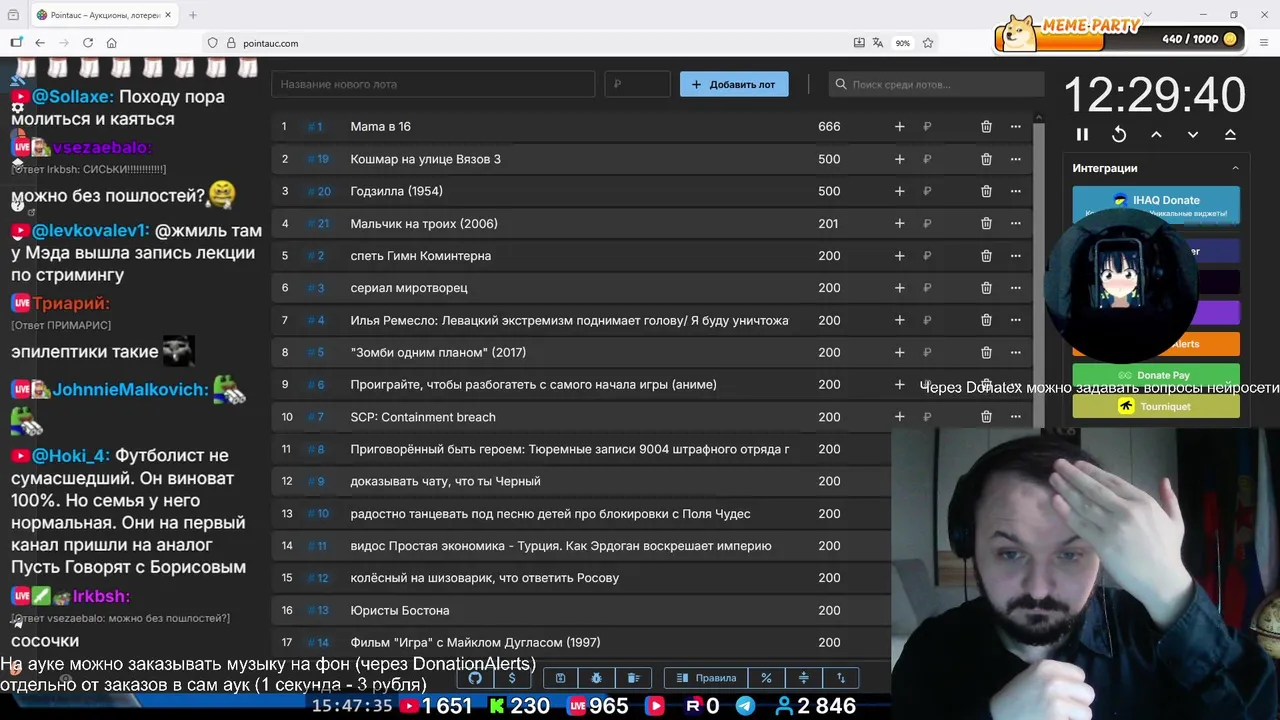1280x720 pixels.
Task: Click the double-up timer increase icon
Action: point(1230,134)
